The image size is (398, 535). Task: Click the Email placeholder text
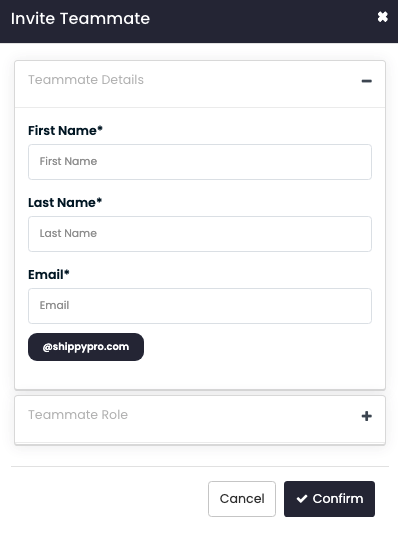[54, 305]
